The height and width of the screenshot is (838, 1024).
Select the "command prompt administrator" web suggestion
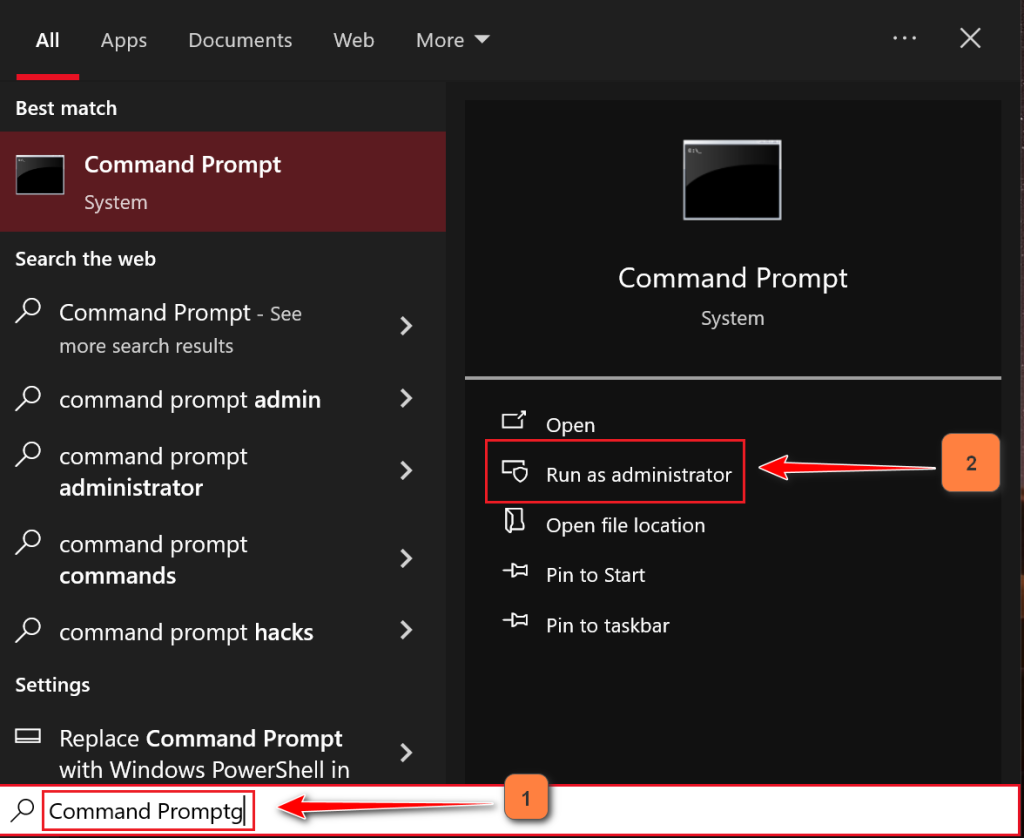tap(153, 472)
